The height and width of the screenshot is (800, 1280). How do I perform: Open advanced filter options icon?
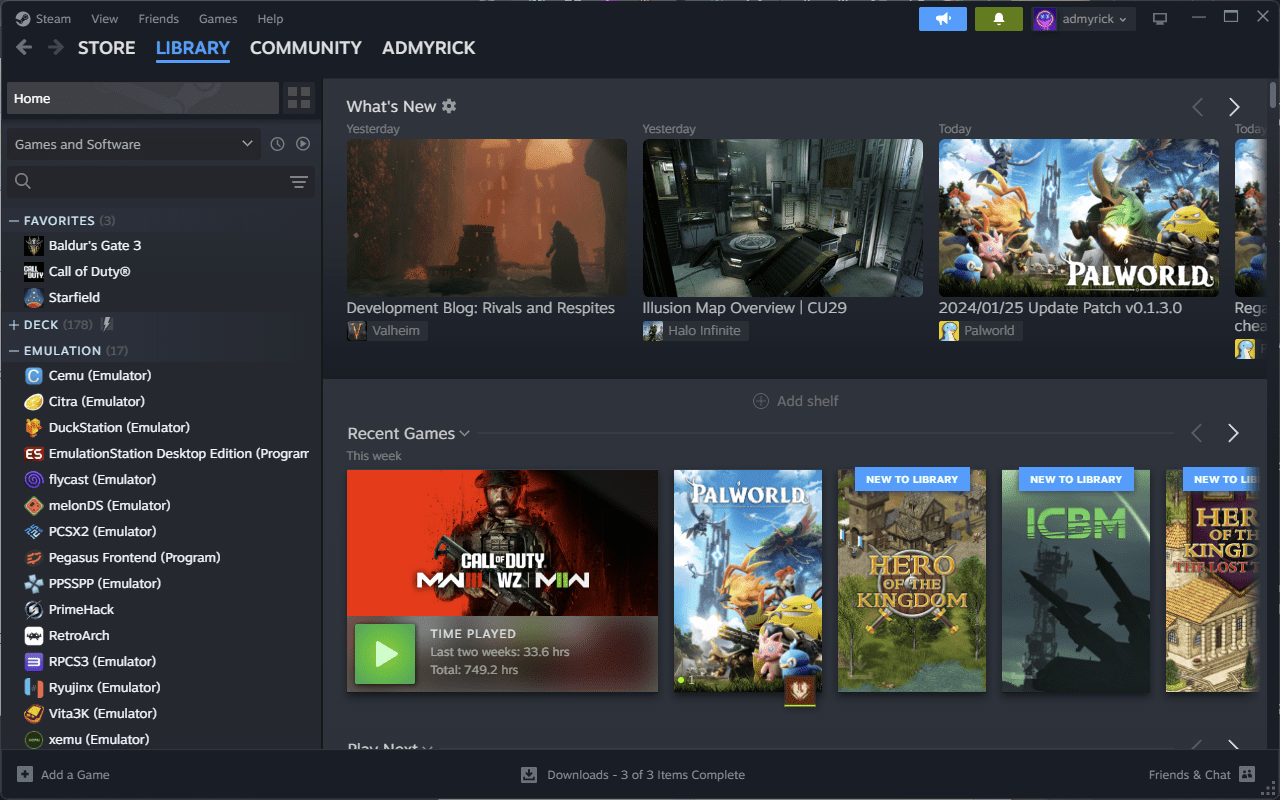(299, 181)
